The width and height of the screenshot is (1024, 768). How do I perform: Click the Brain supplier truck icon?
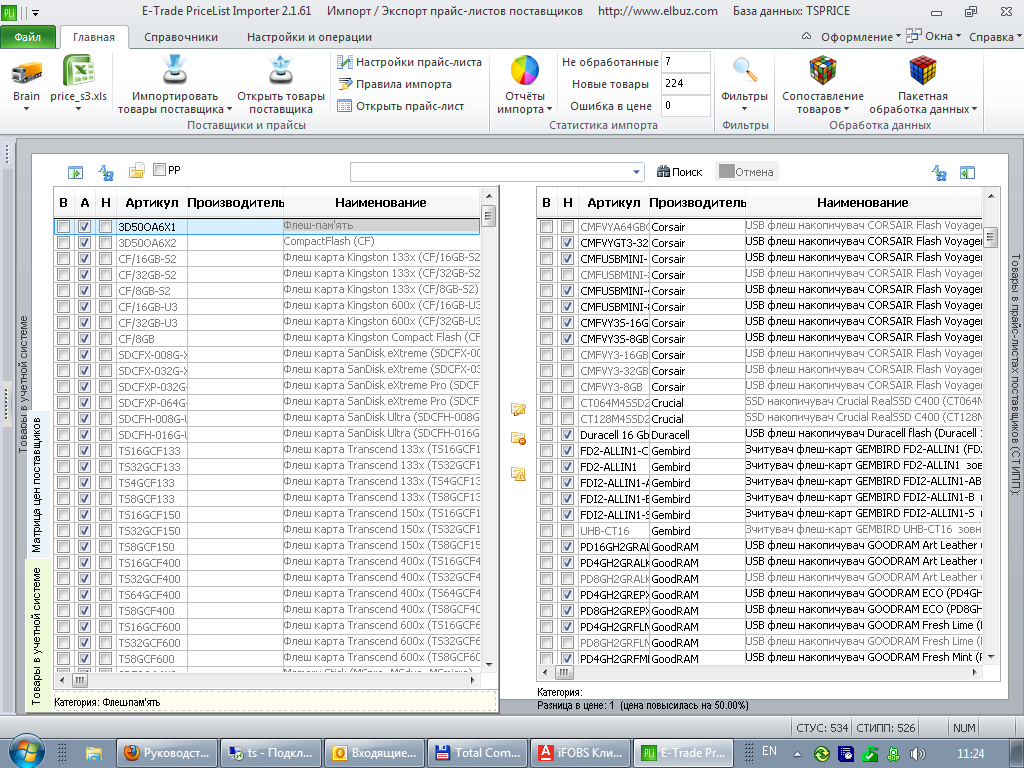coord(26,71)
